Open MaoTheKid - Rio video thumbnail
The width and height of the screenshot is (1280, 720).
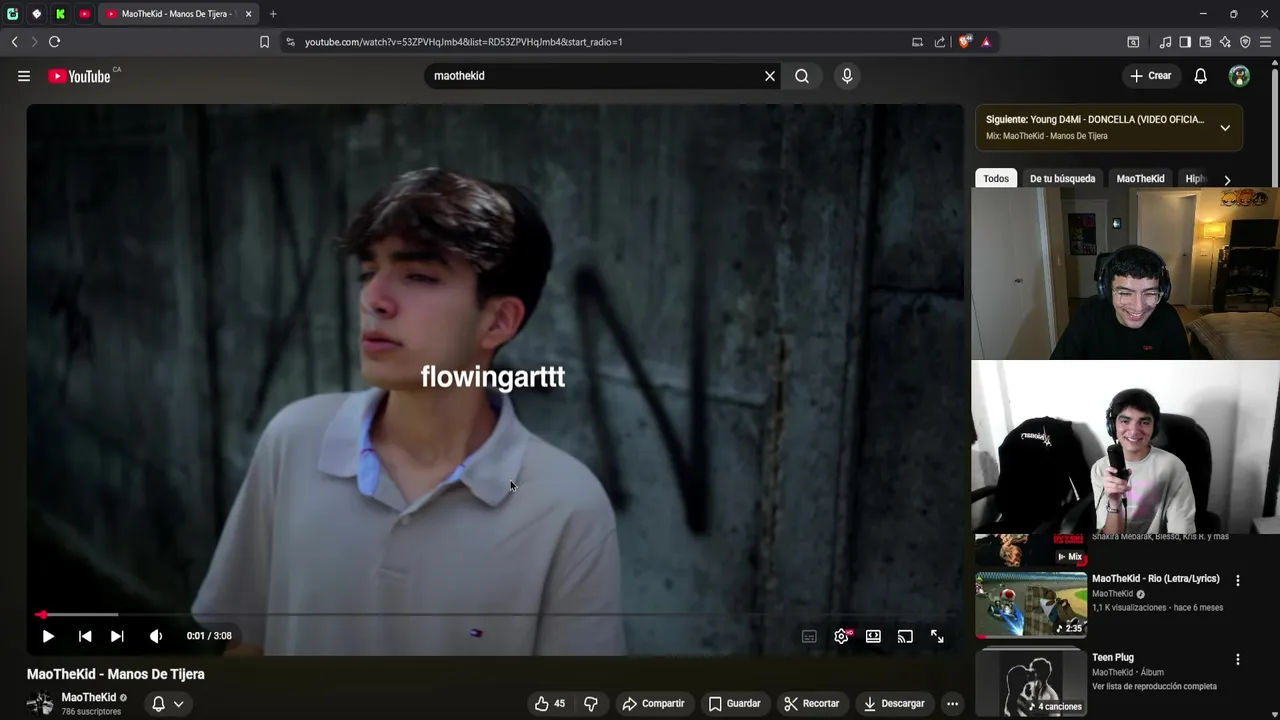(x=1030, y=604)
